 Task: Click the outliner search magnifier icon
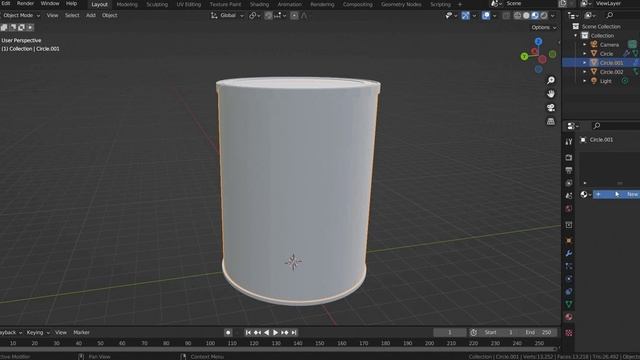tap(610, 15)
